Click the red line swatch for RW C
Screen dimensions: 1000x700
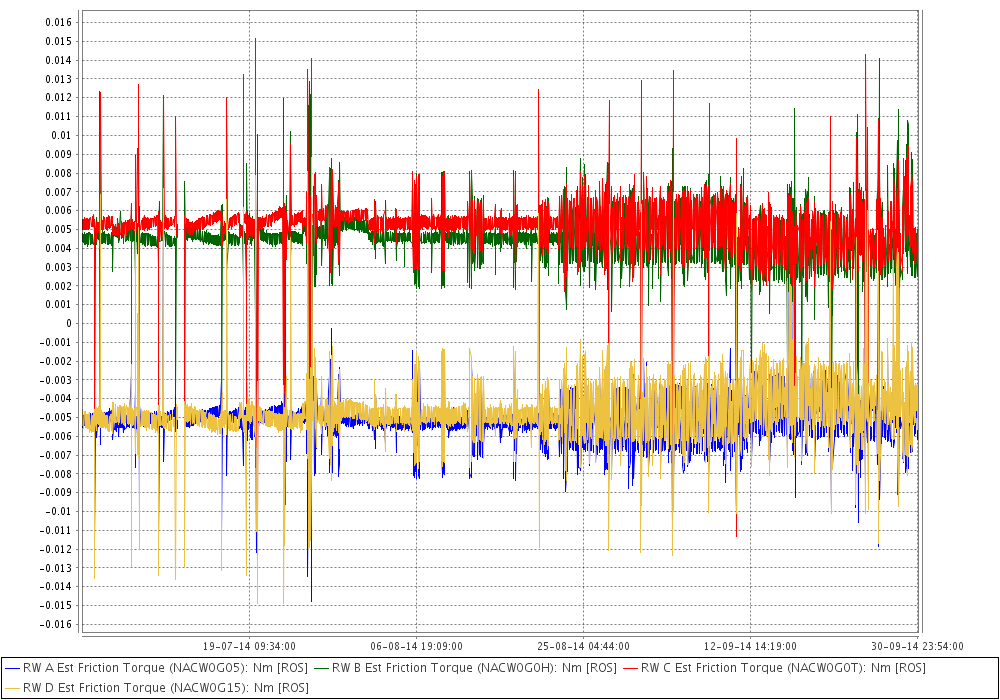pos(630,668)
